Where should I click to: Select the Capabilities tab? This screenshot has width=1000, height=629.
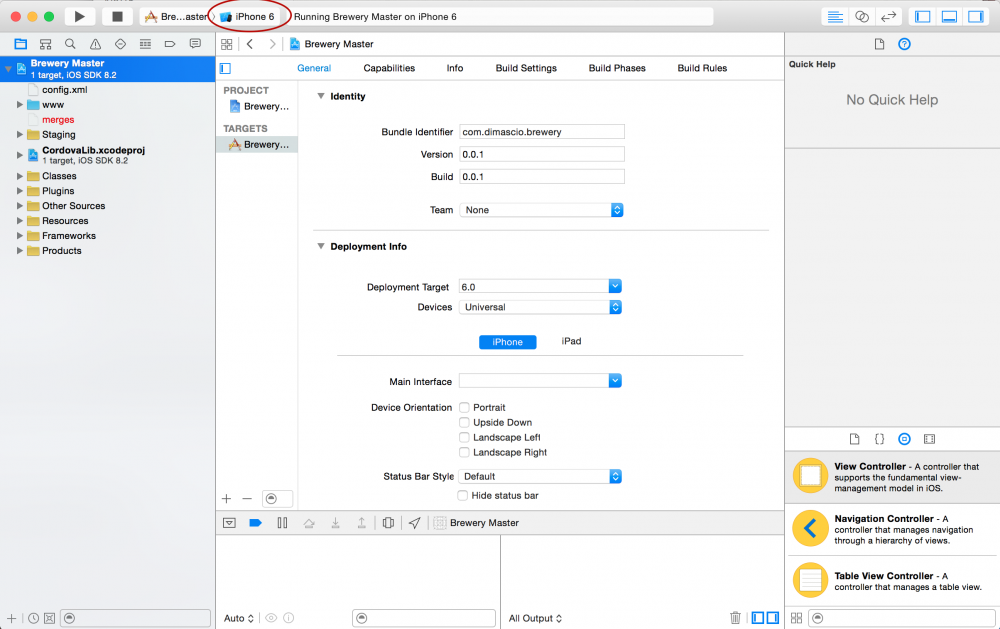tap(389, 68)
